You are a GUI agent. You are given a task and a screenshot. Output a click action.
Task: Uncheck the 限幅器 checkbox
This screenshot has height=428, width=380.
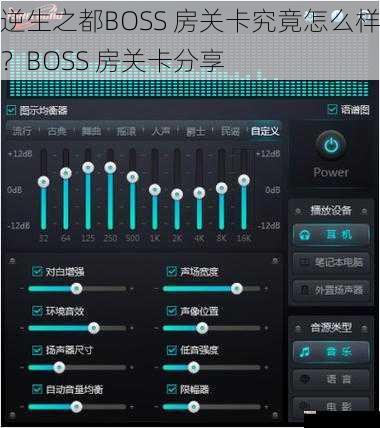(171, 389)
